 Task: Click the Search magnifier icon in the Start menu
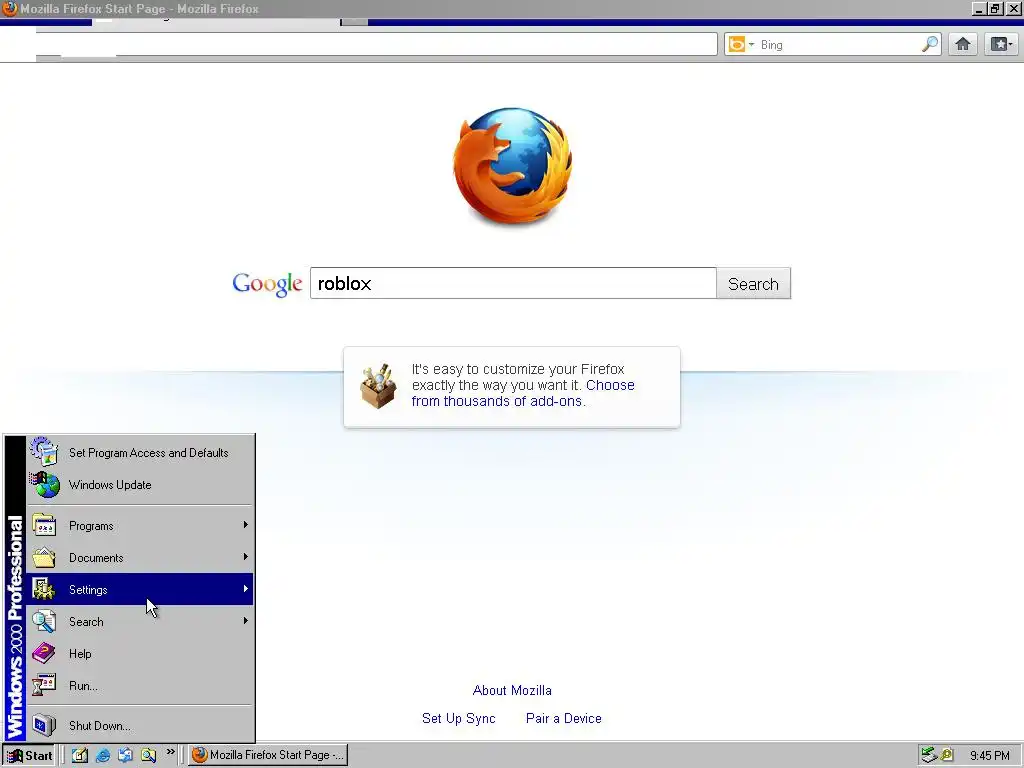(x=44, y=622)
